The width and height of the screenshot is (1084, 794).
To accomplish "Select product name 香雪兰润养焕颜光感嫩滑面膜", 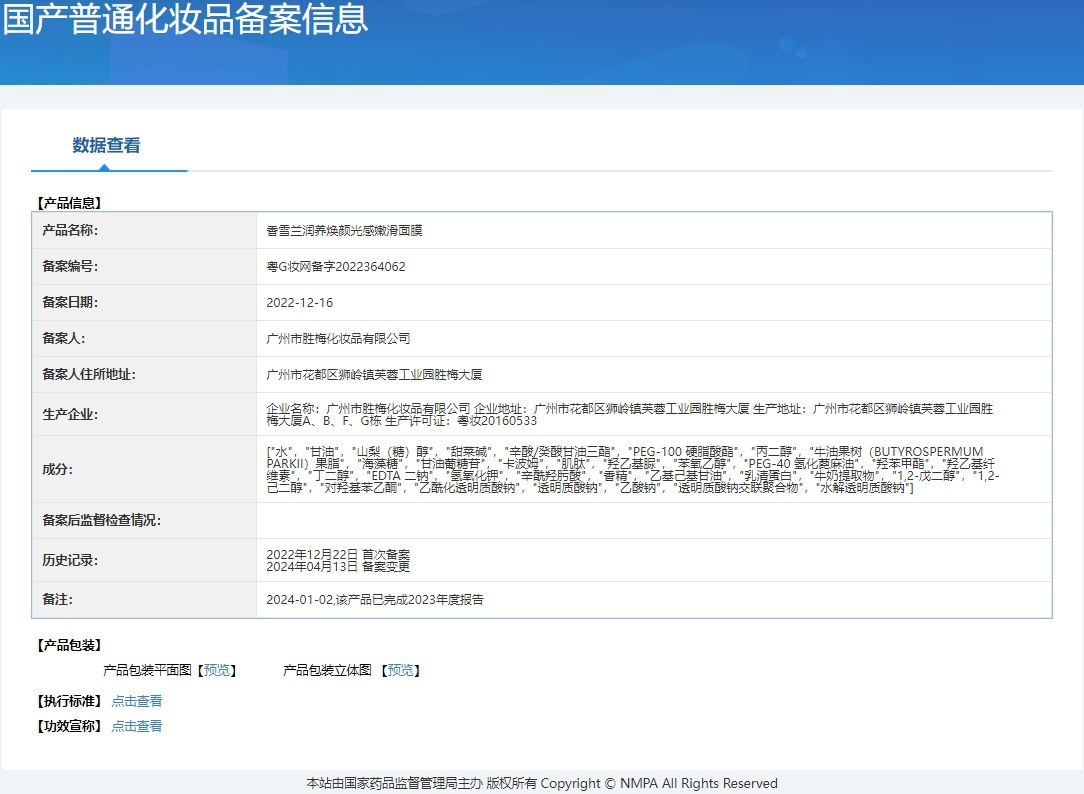I will coord(344,231).
